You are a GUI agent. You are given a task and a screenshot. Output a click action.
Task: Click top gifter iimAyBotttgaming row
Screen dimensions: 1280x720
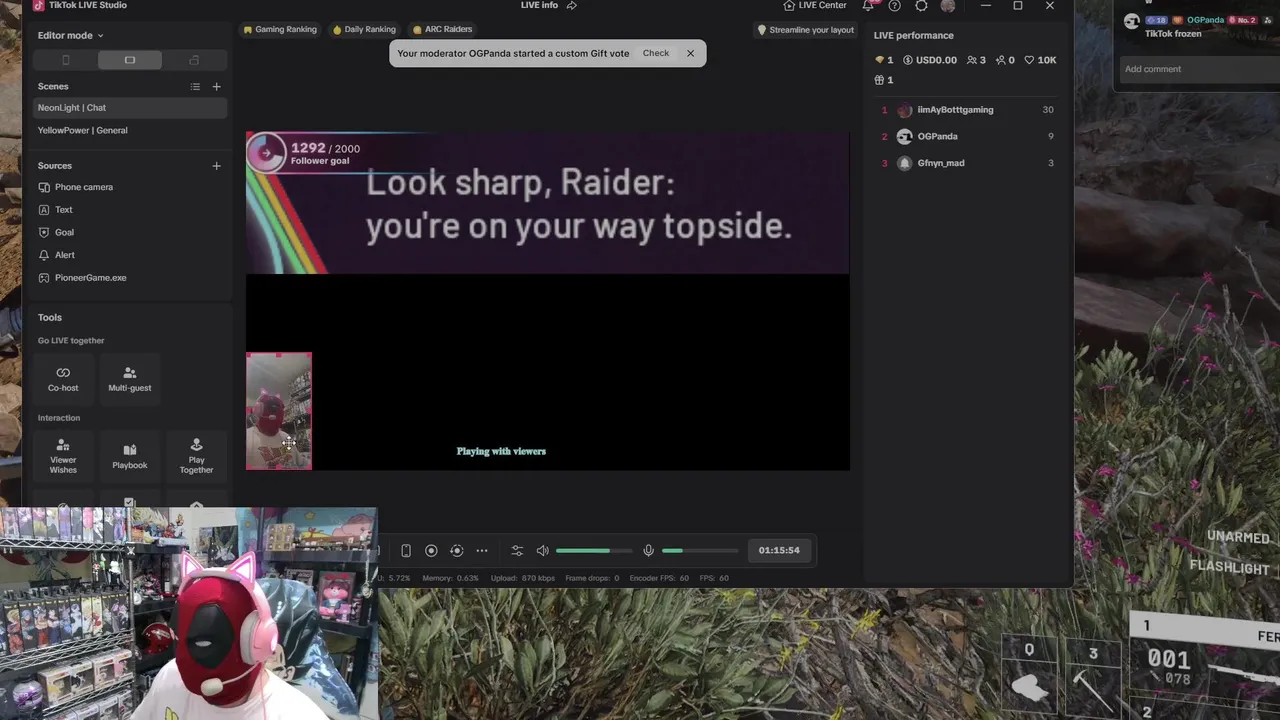point(967,110)
